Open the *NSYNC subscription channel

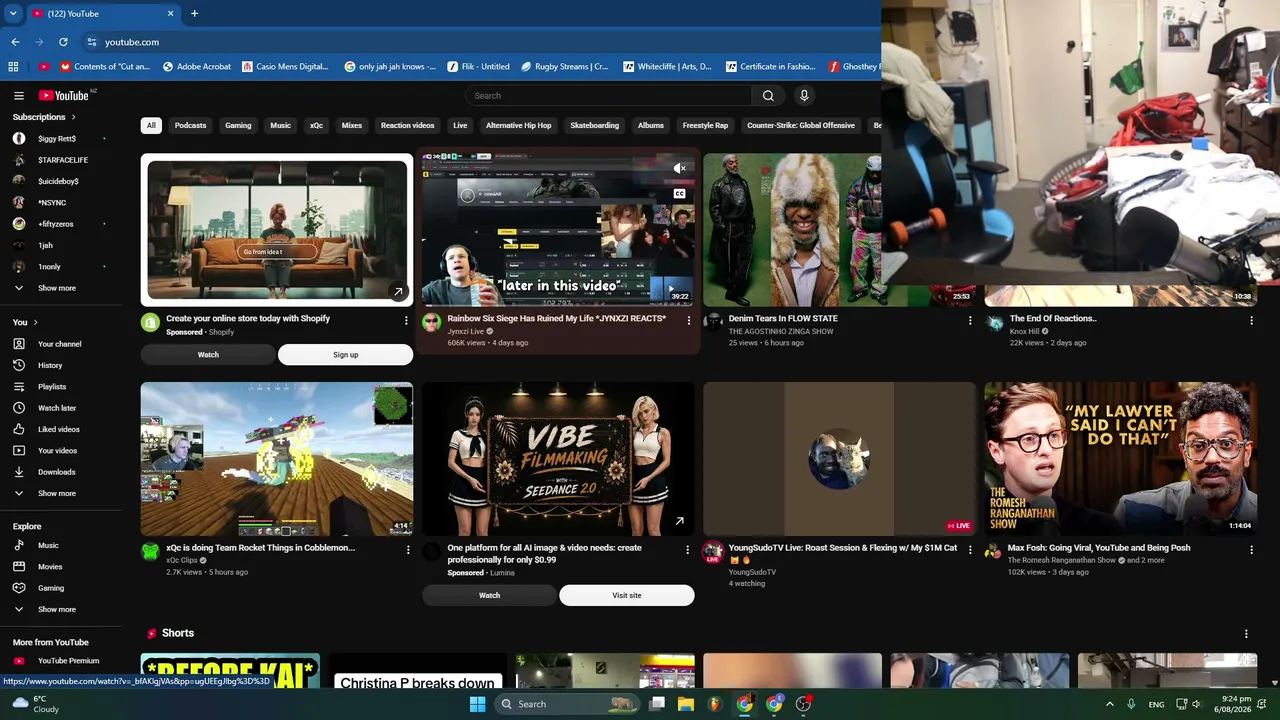pyautogui.click(x=52, y=203)
